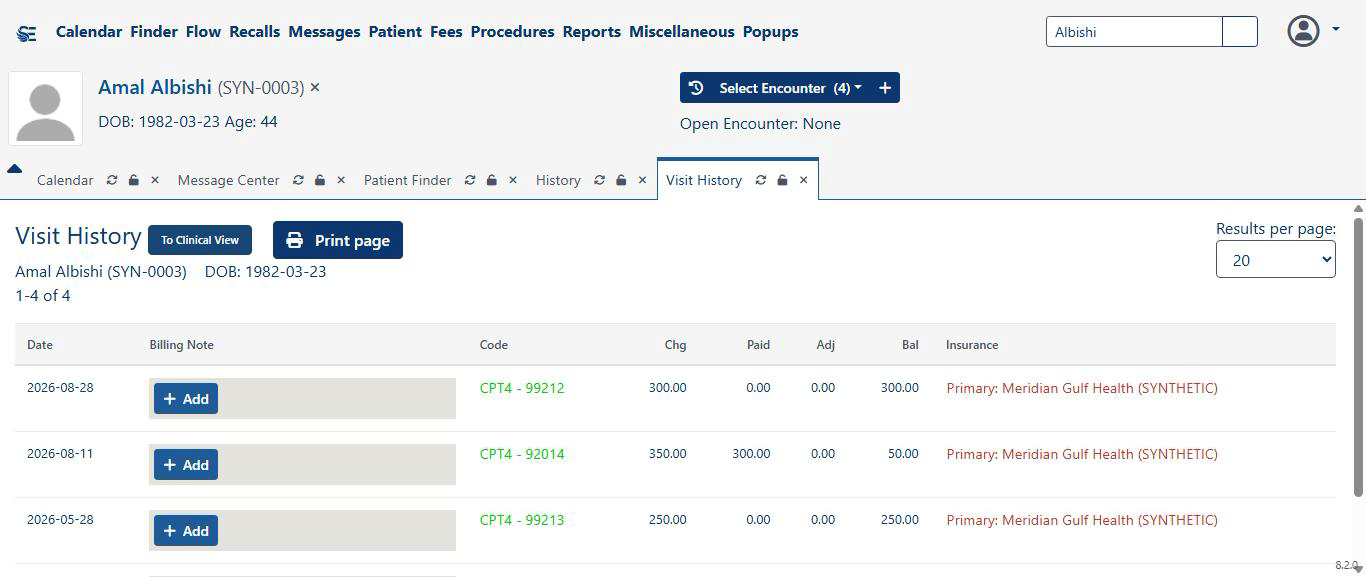Click the search button next to Albishi field
1366x577 pixels.
point(1240,32)
